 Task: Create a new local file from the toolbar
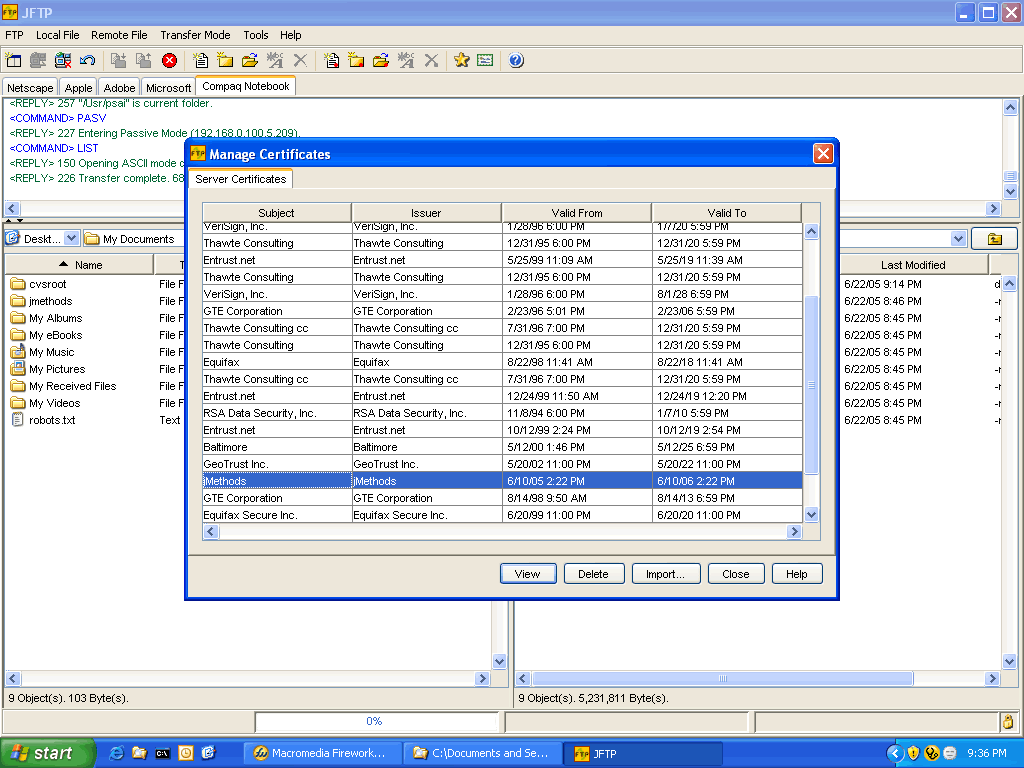point(200,61)
